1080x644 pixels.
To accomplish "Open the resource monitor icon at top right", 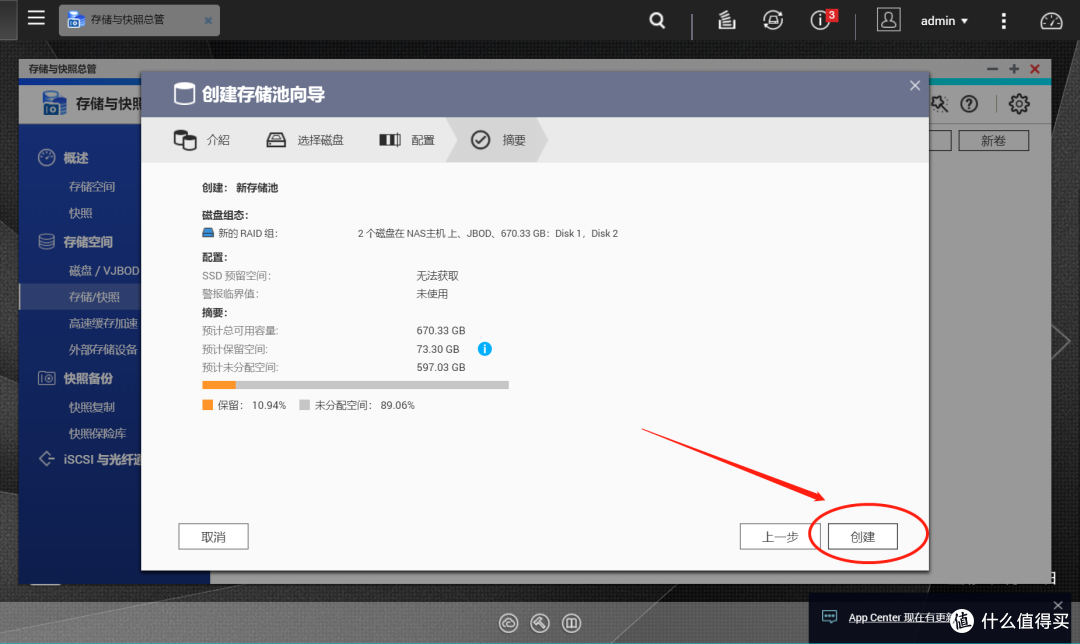I will tap(1051, 20).
